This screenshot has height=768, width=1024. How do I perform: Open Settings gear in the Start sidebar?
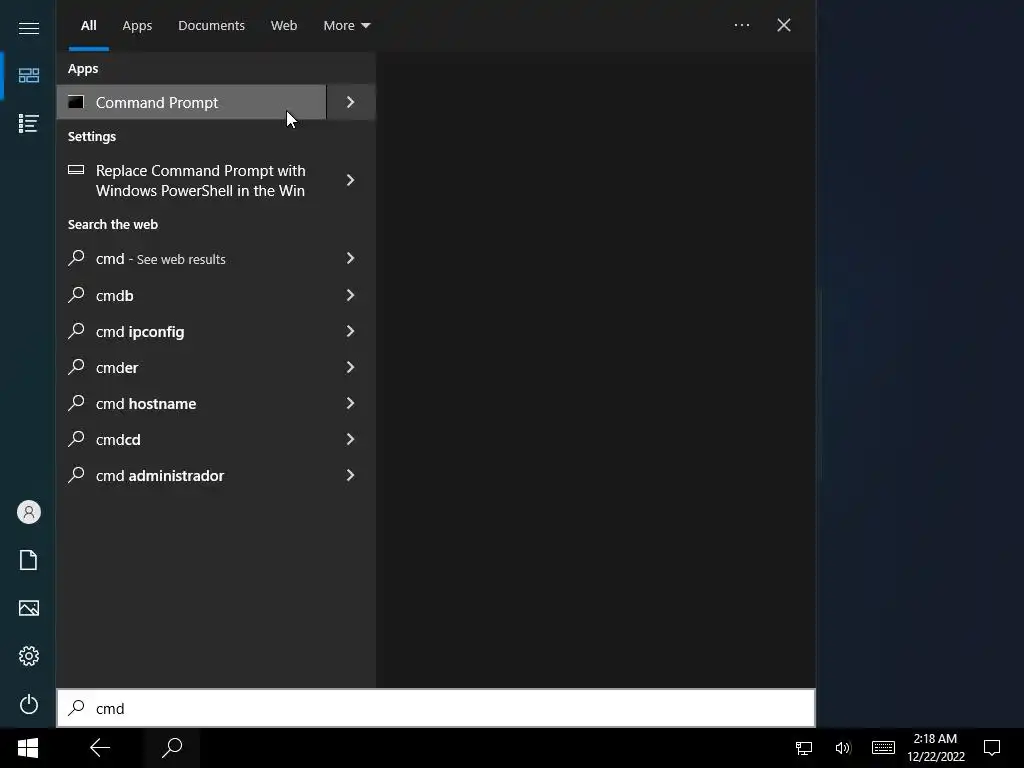pyautogui.click(x=29, y=656)
